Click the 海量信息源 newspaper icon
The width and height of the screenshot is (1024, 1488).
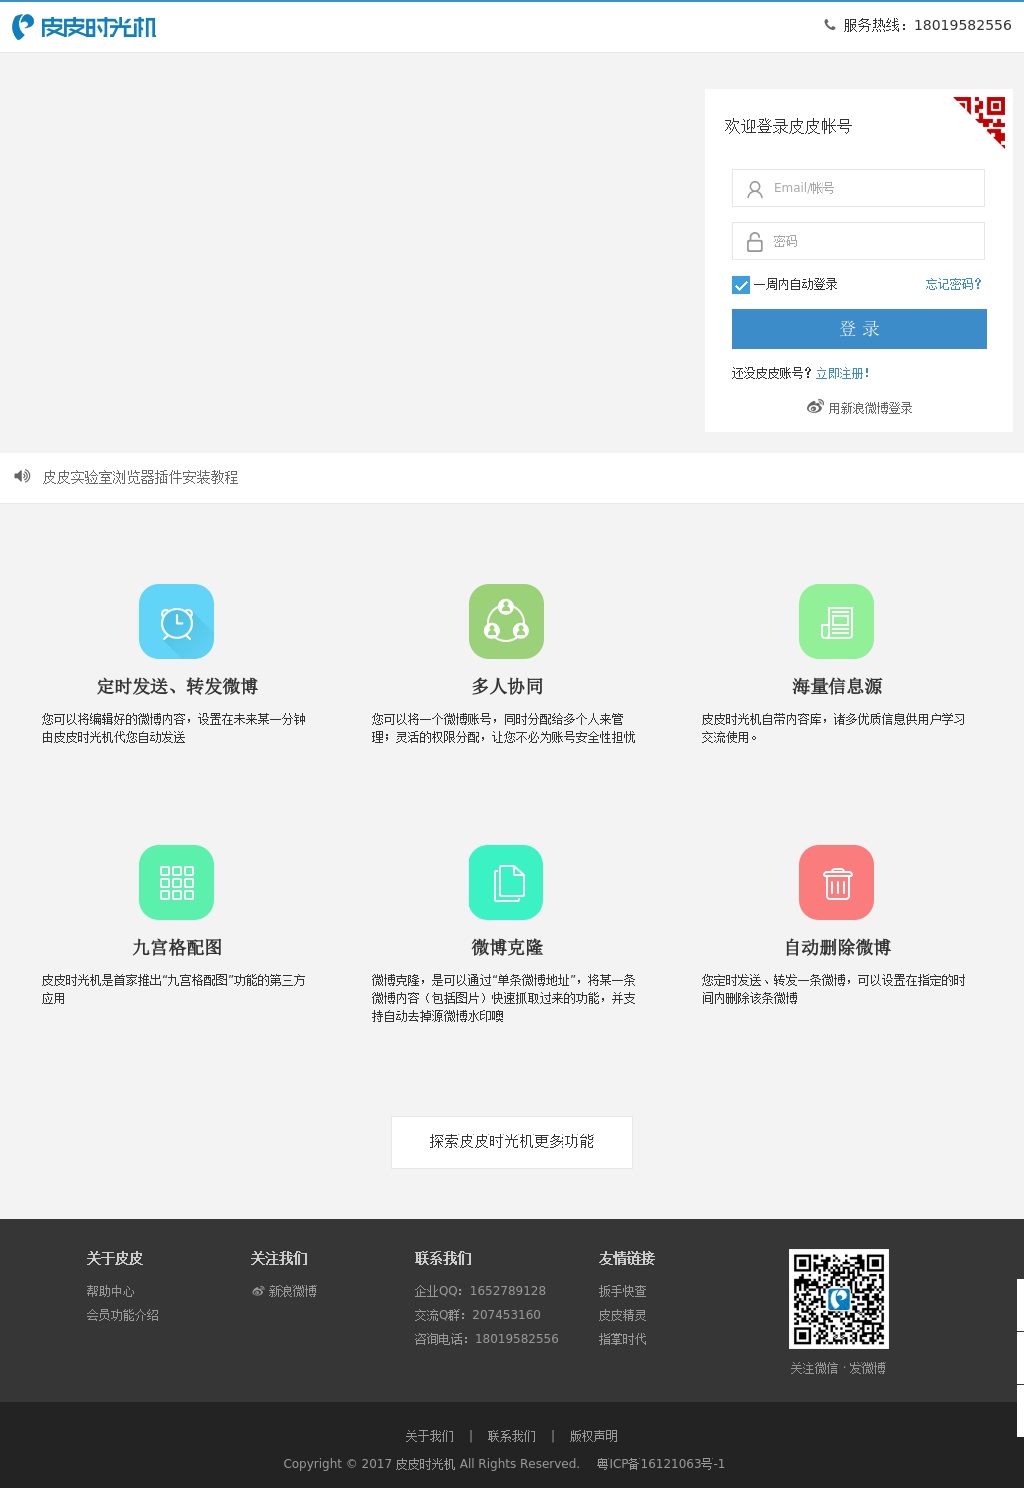pos(836,621)
